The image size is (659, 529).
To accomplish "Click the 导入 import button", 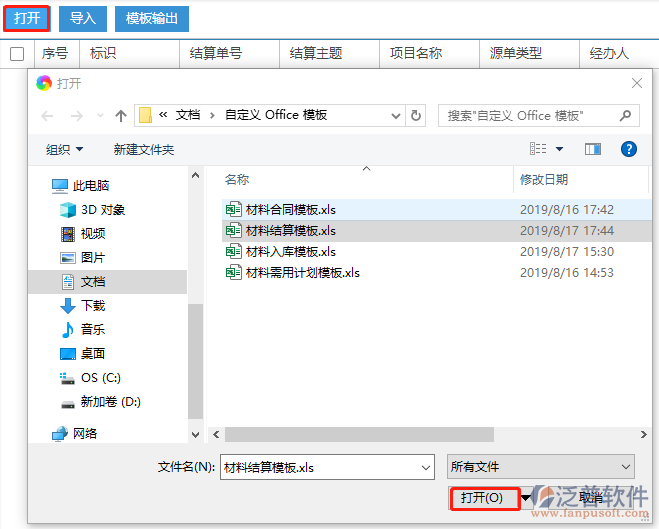I will pos(83,18).
